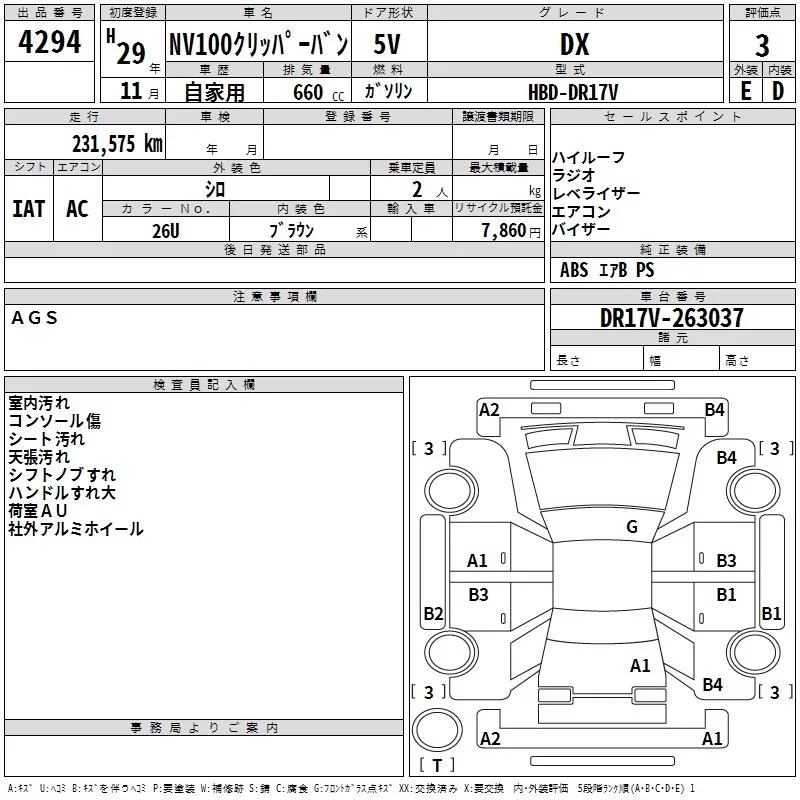Select grade value DX
The height and width of the screenshot is (800, 800).
[574, 44]
